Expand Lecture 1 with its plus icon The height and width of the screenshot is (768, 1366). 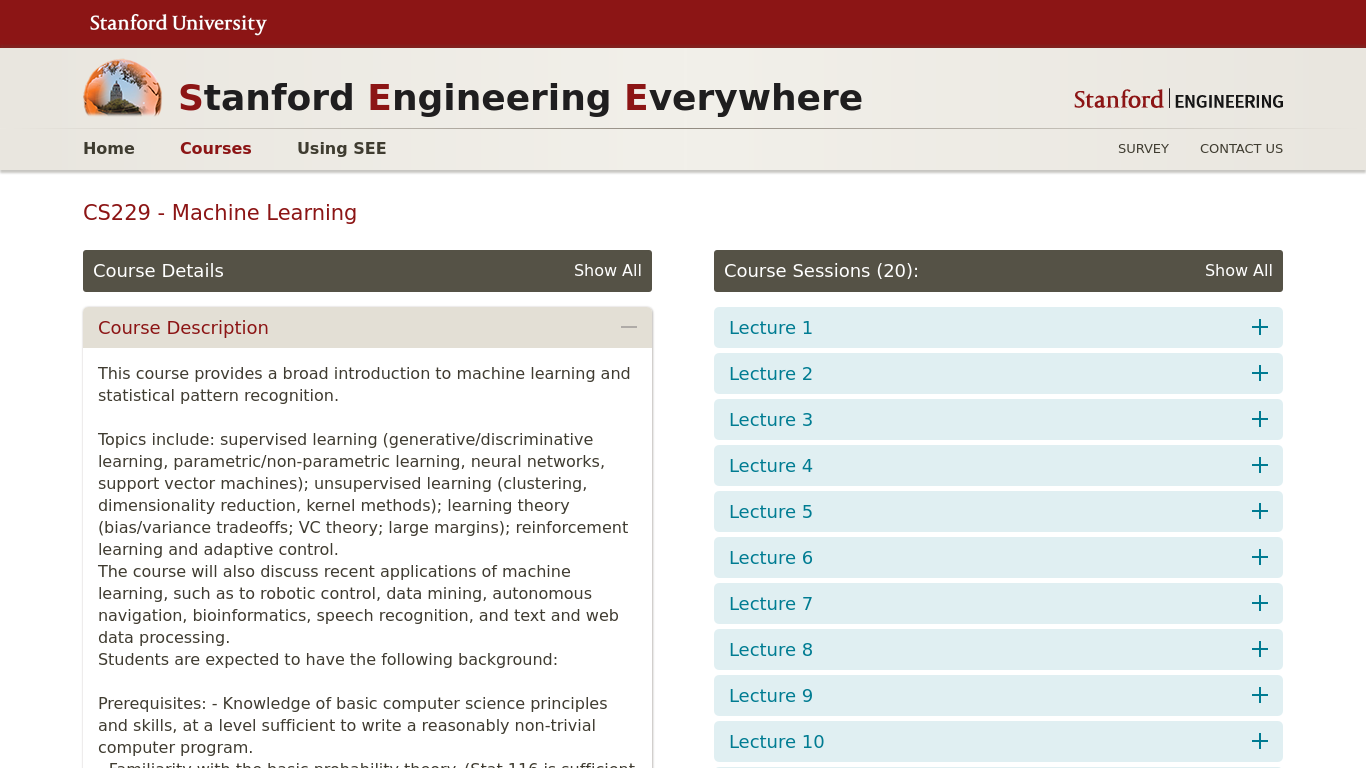pyautogui.click(x=1260, y=327)
